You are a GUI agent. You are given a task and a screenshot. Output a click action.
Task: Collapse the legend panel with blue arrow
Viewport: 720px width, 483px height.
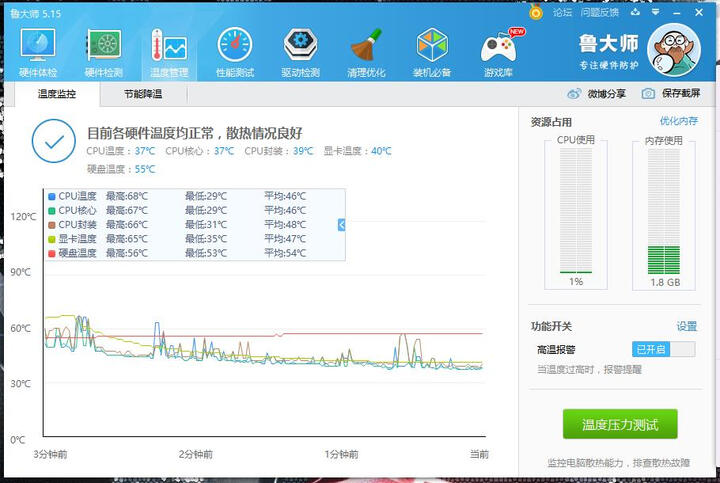point(341,225)
